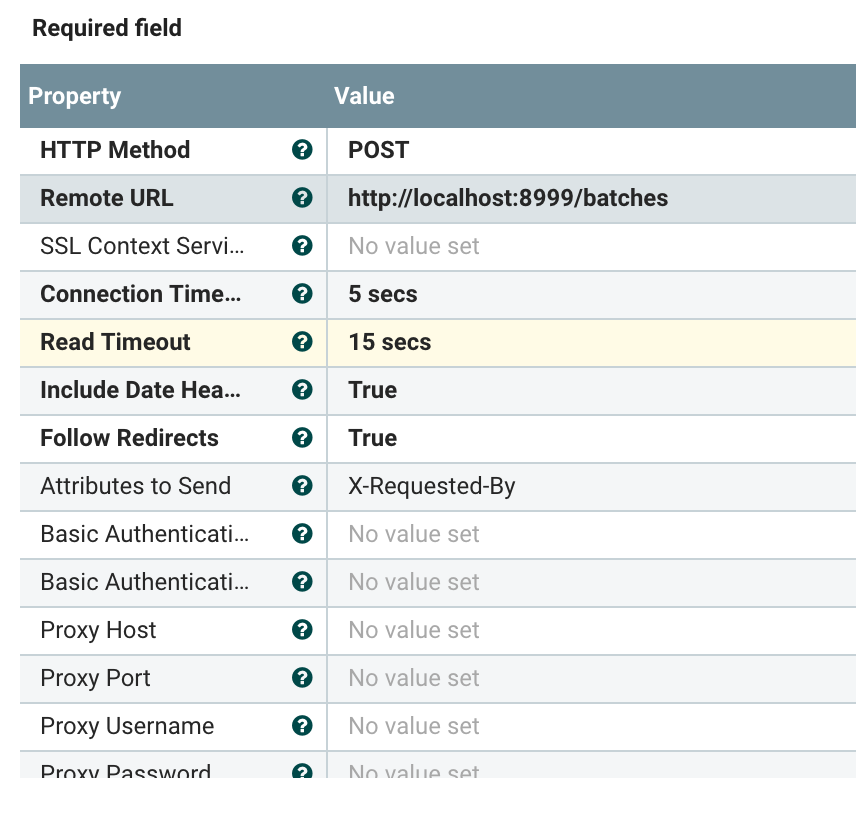
Task: Click the X-Requested-By attribute value
Action: point(432,486)
